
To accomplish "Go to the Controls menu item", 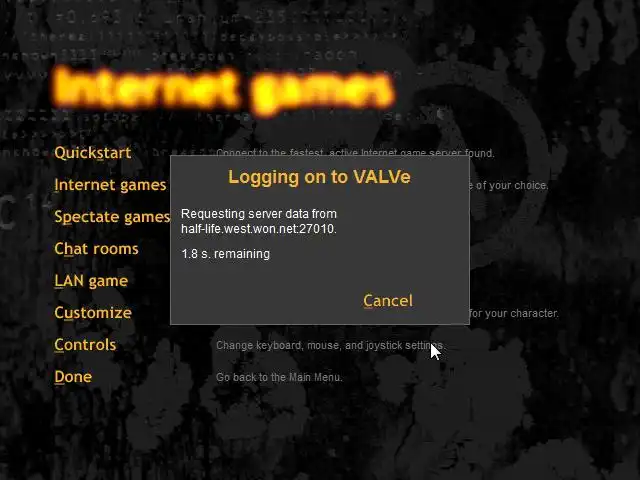I will click(x=85, y=344).
